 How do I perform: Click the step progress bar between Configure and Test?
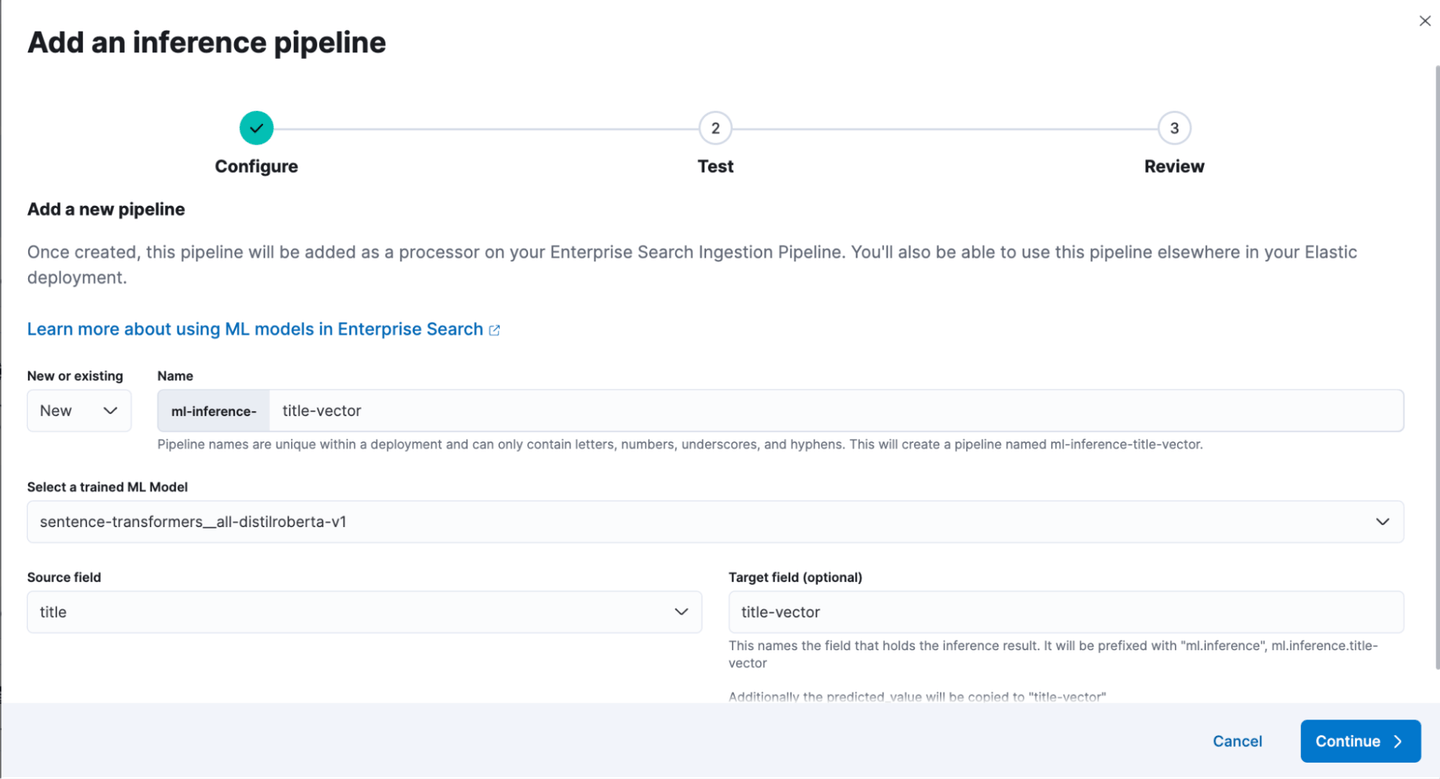485,128
